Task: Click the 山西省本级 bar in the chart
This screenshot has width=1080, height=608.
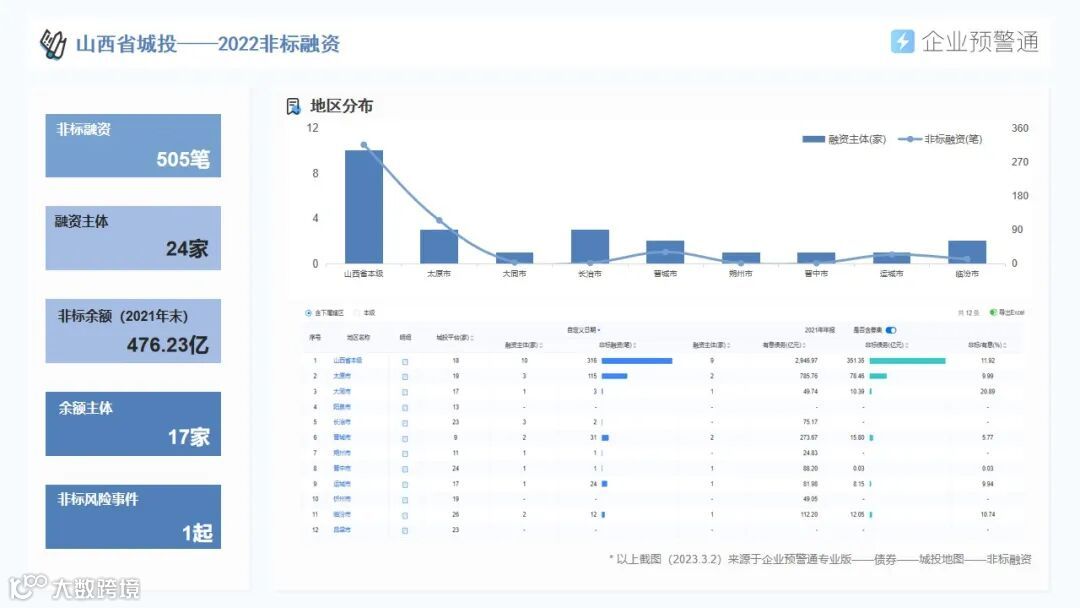Action: tap(364, 207)
